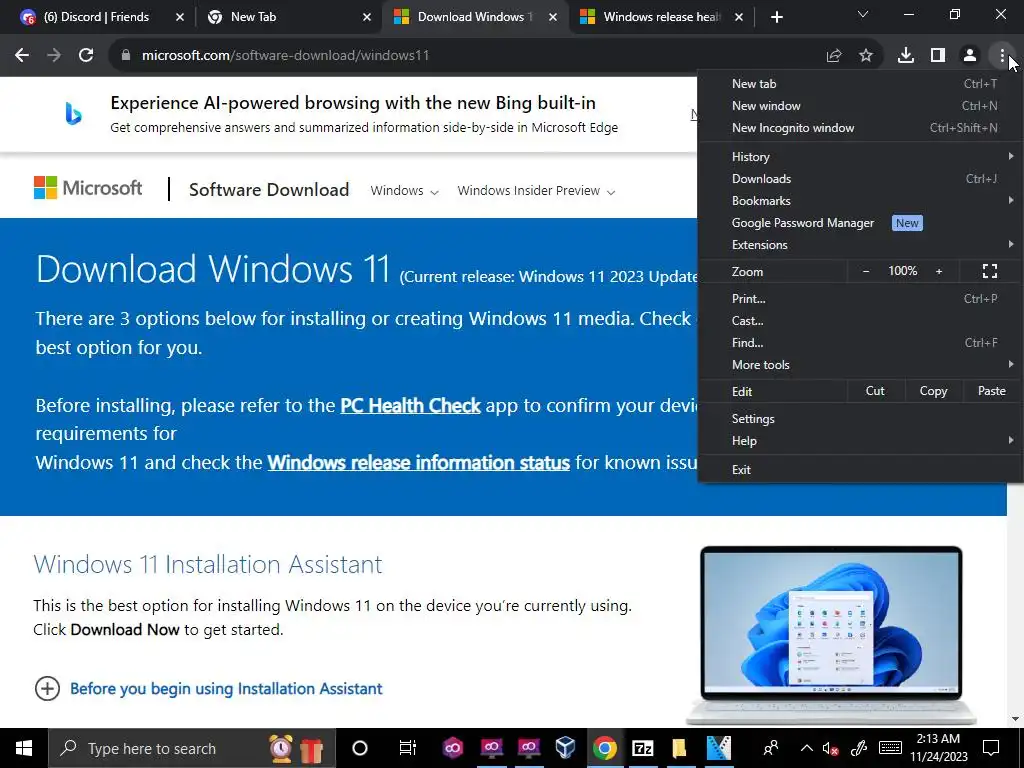Click the tab search chevron

point(863,14)
